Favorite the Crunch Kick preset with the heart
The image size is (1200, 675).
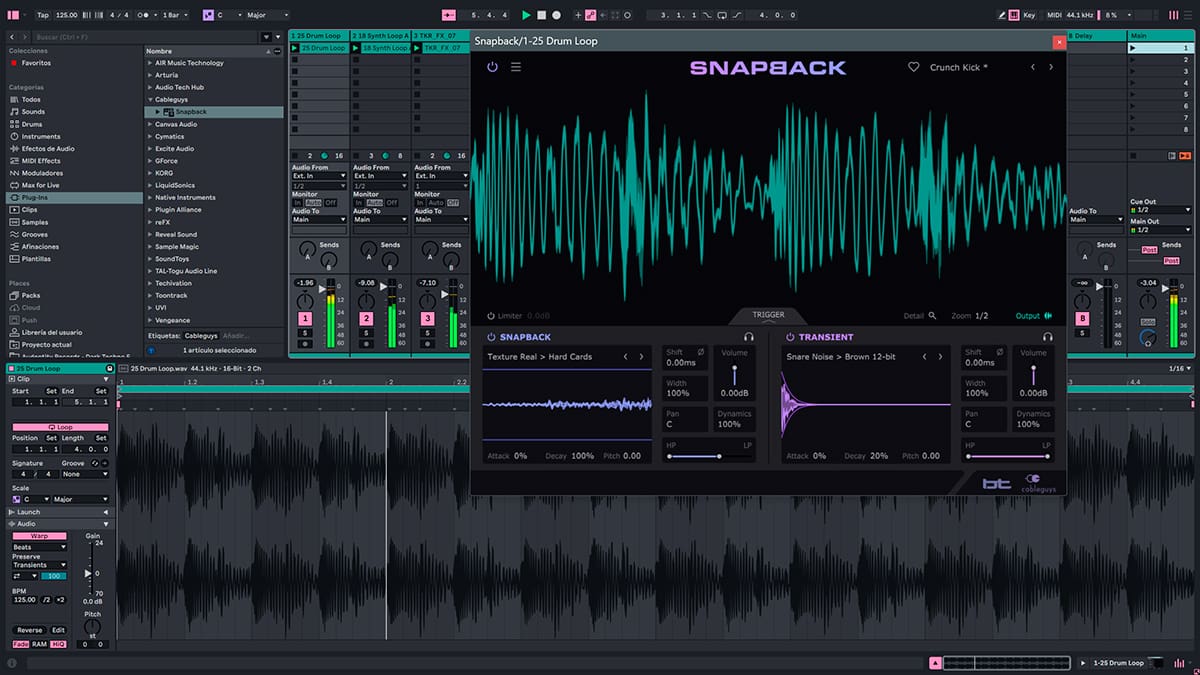point(913,67)
